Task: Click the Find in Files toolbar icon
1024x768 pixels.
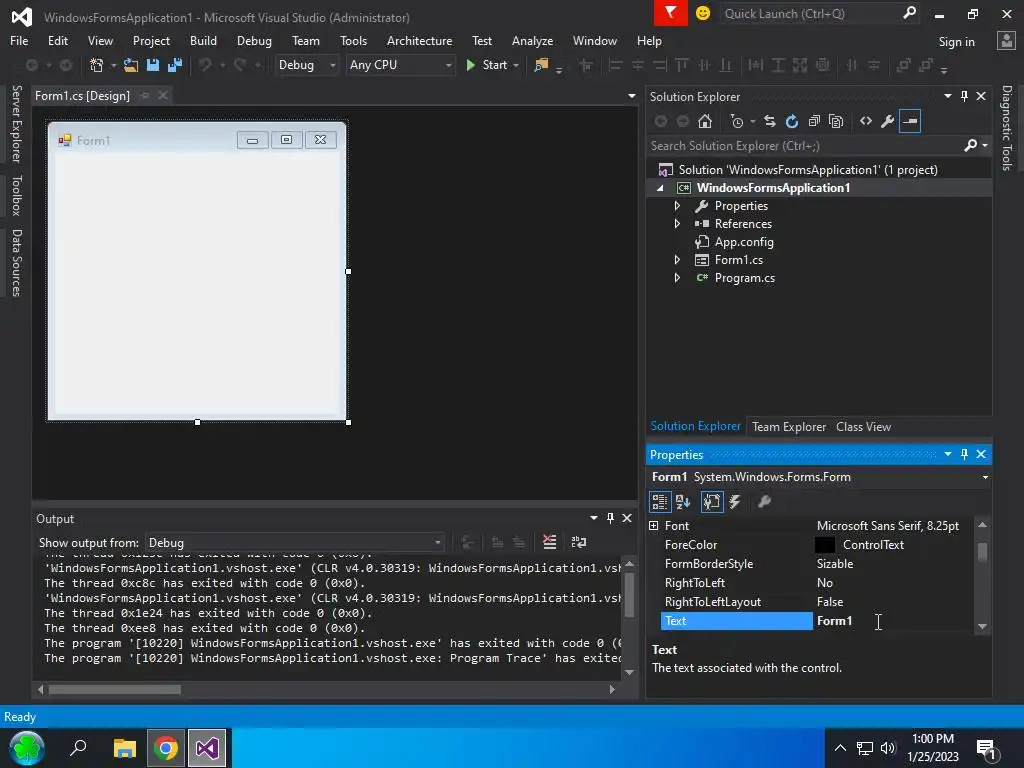Action: coord(541,65)
